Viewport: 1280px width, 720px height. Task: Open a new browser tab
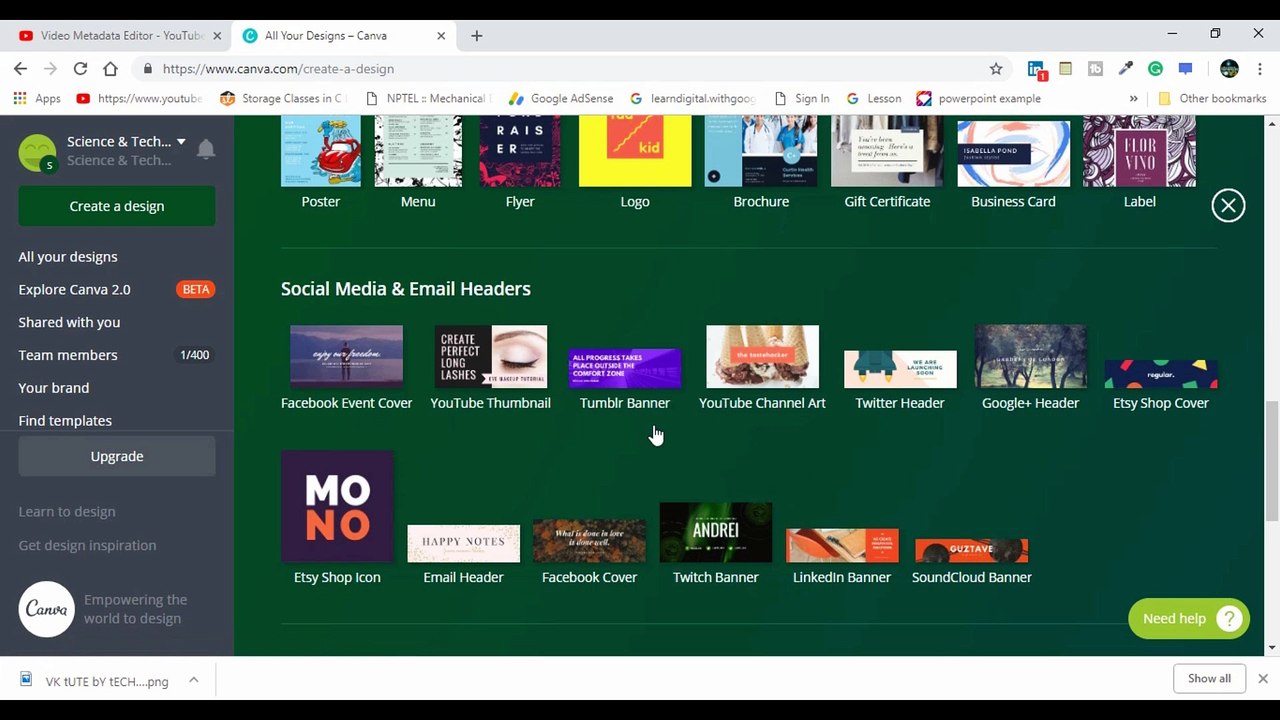pyautogui.click(x=477, y=36)
